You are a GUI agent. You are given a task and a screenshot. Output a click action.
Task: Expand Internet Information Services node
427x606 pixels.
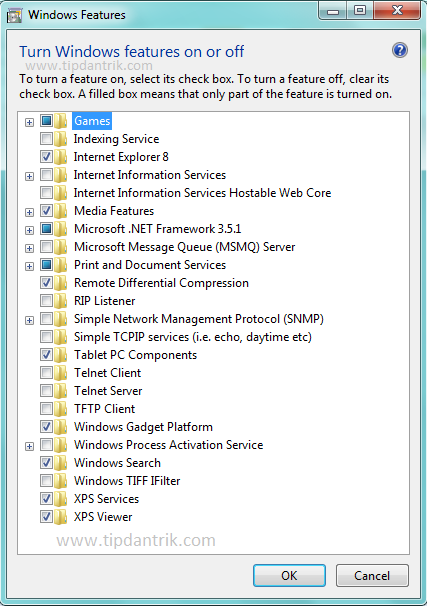click(x=29, y=177)
